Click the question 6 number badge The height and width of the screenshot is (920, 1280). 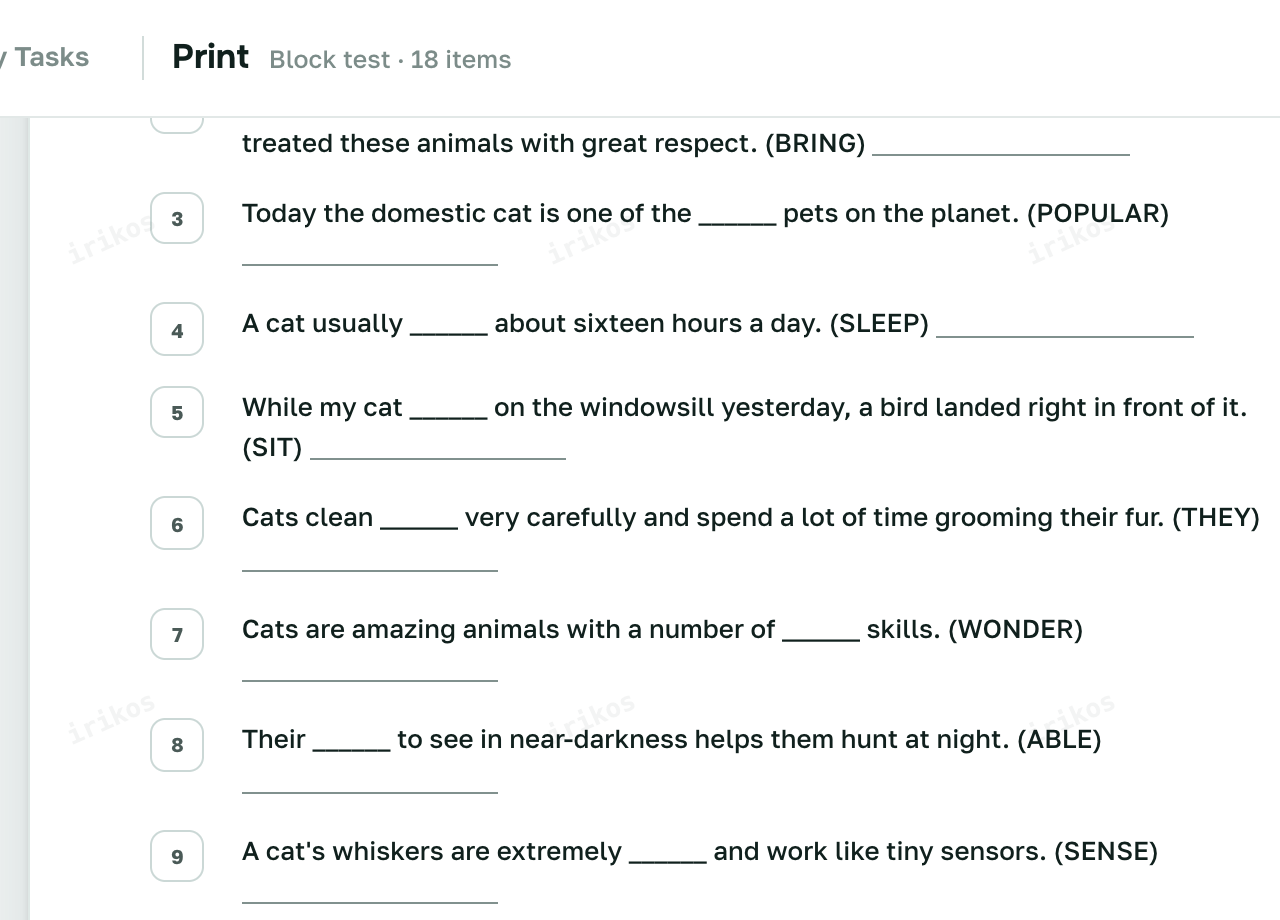point(177,523)
